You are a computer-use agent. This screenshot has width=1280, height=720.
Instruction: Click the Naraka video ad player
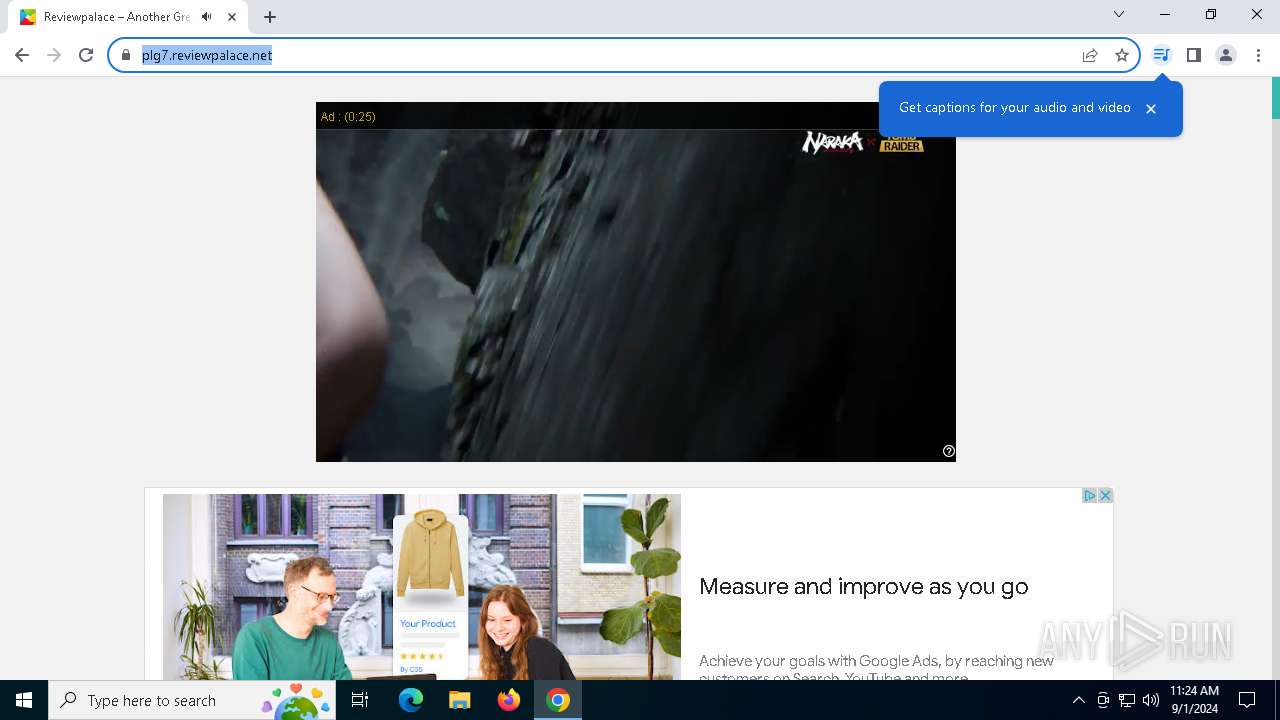coord(636,282)
